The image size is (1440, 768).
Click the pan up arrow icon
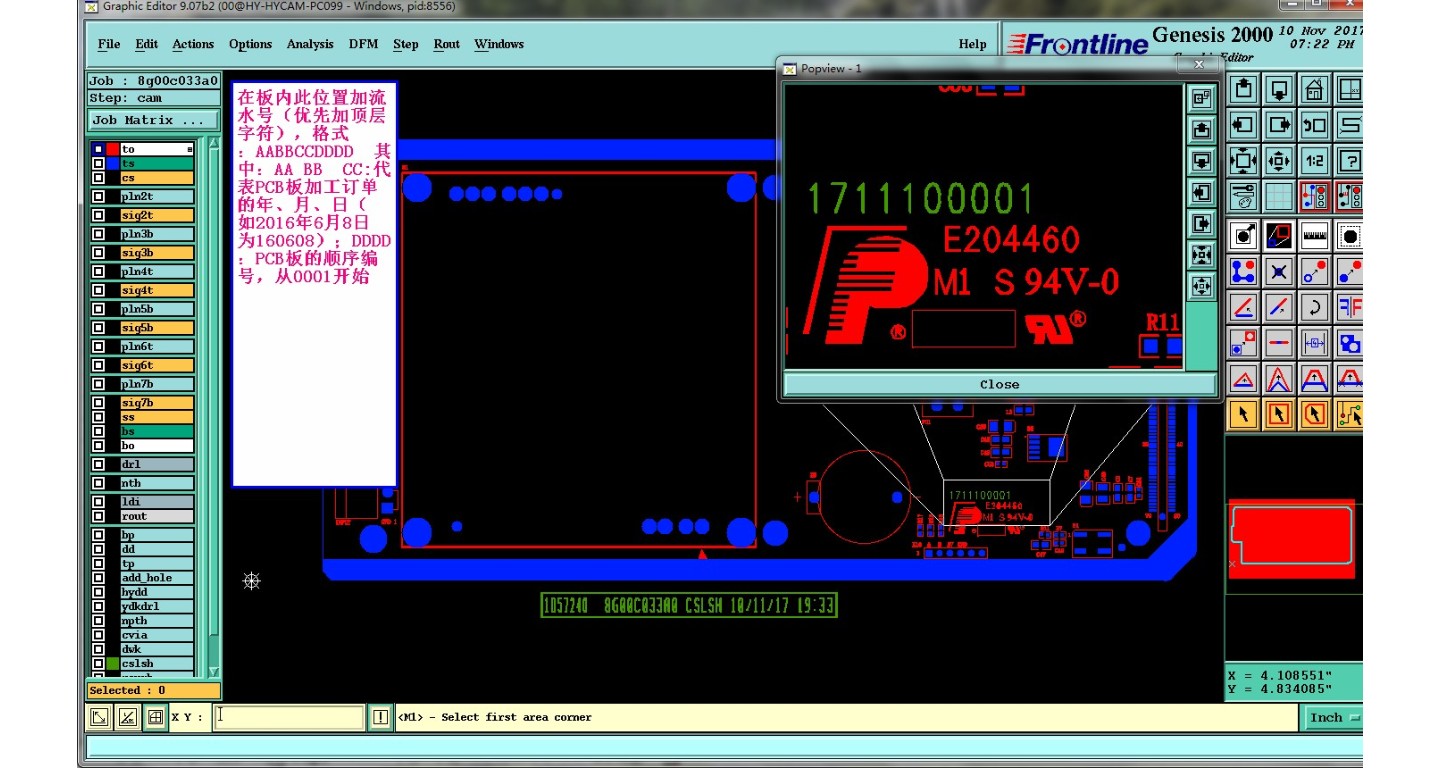pos(1243,90)
